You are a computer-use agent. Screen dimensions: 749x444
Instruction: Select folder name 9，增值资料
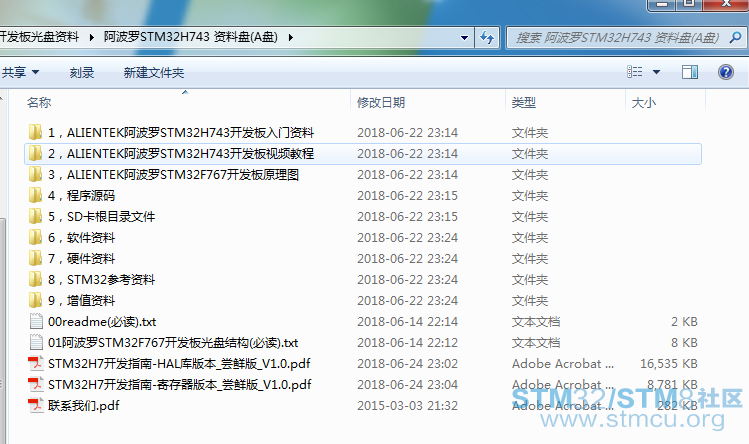(x=82, y=301)
